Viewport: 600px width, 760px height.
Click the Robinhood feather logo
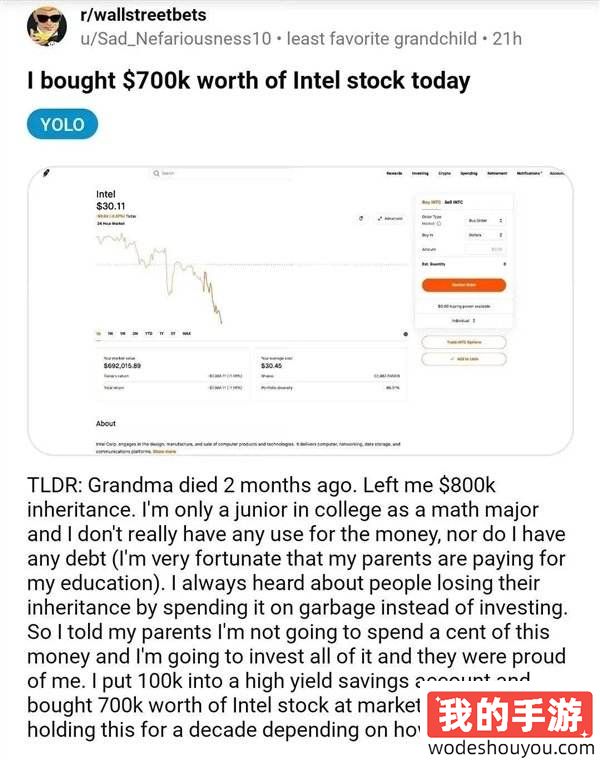click(46, 173)
